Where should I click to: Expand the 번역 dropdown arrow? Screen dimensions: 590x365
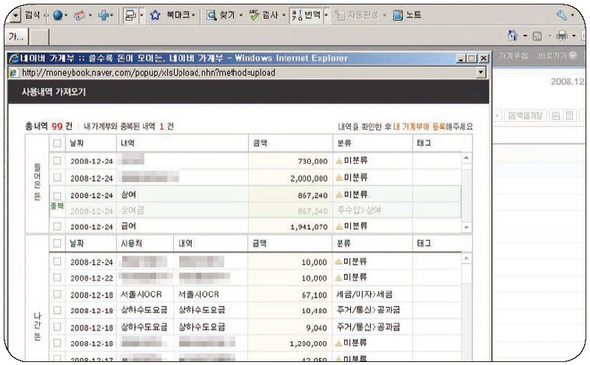(326, 15)
